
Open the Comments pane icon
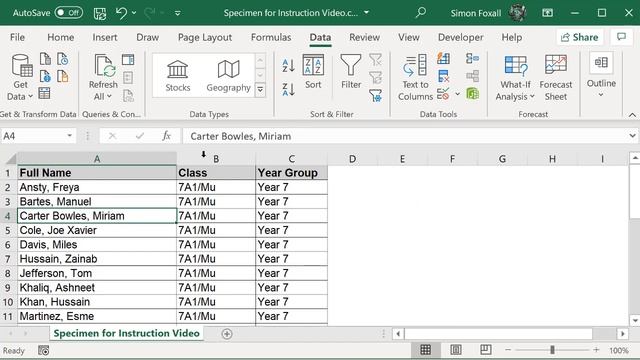[x=622, y=37]
